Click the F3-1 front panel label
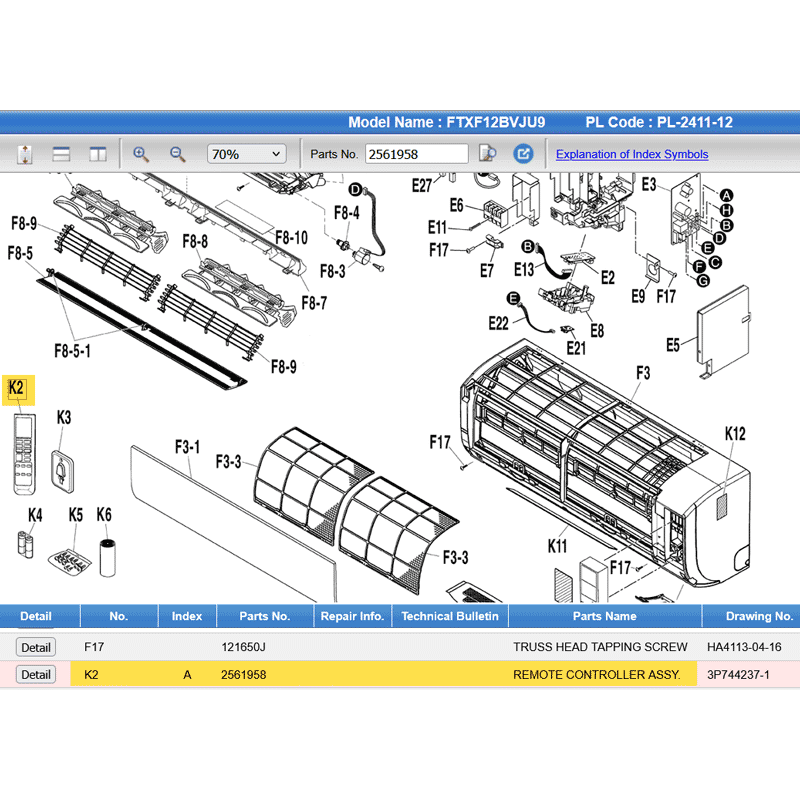The image size is (800, 800). coord(187,446)
